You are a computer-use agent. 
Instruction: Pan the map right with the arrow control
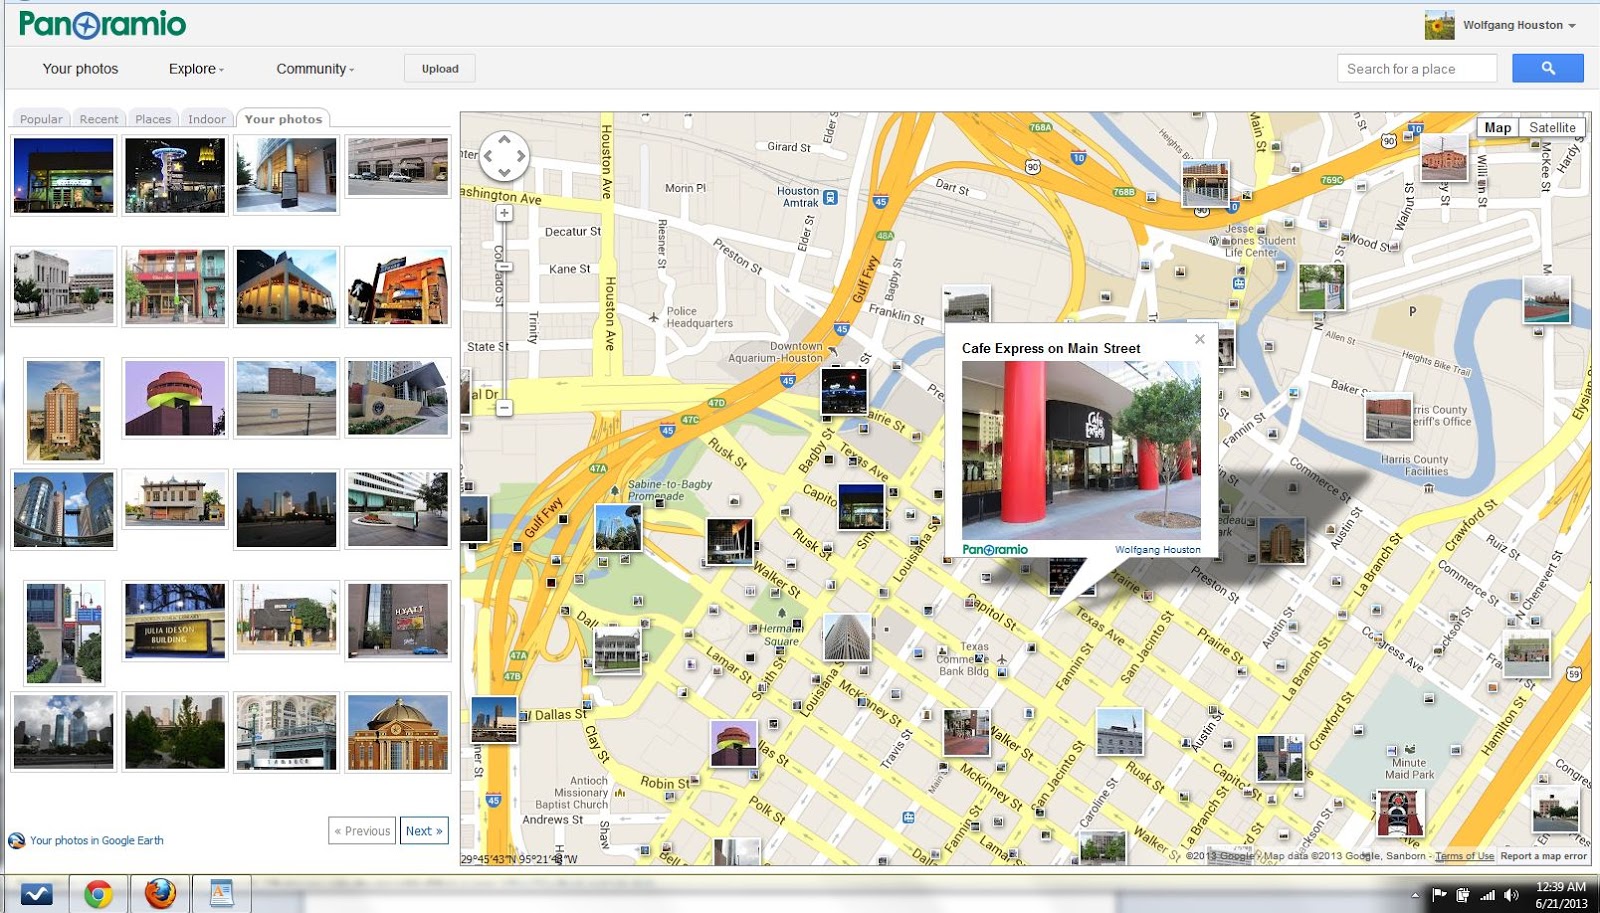(520, 156)
